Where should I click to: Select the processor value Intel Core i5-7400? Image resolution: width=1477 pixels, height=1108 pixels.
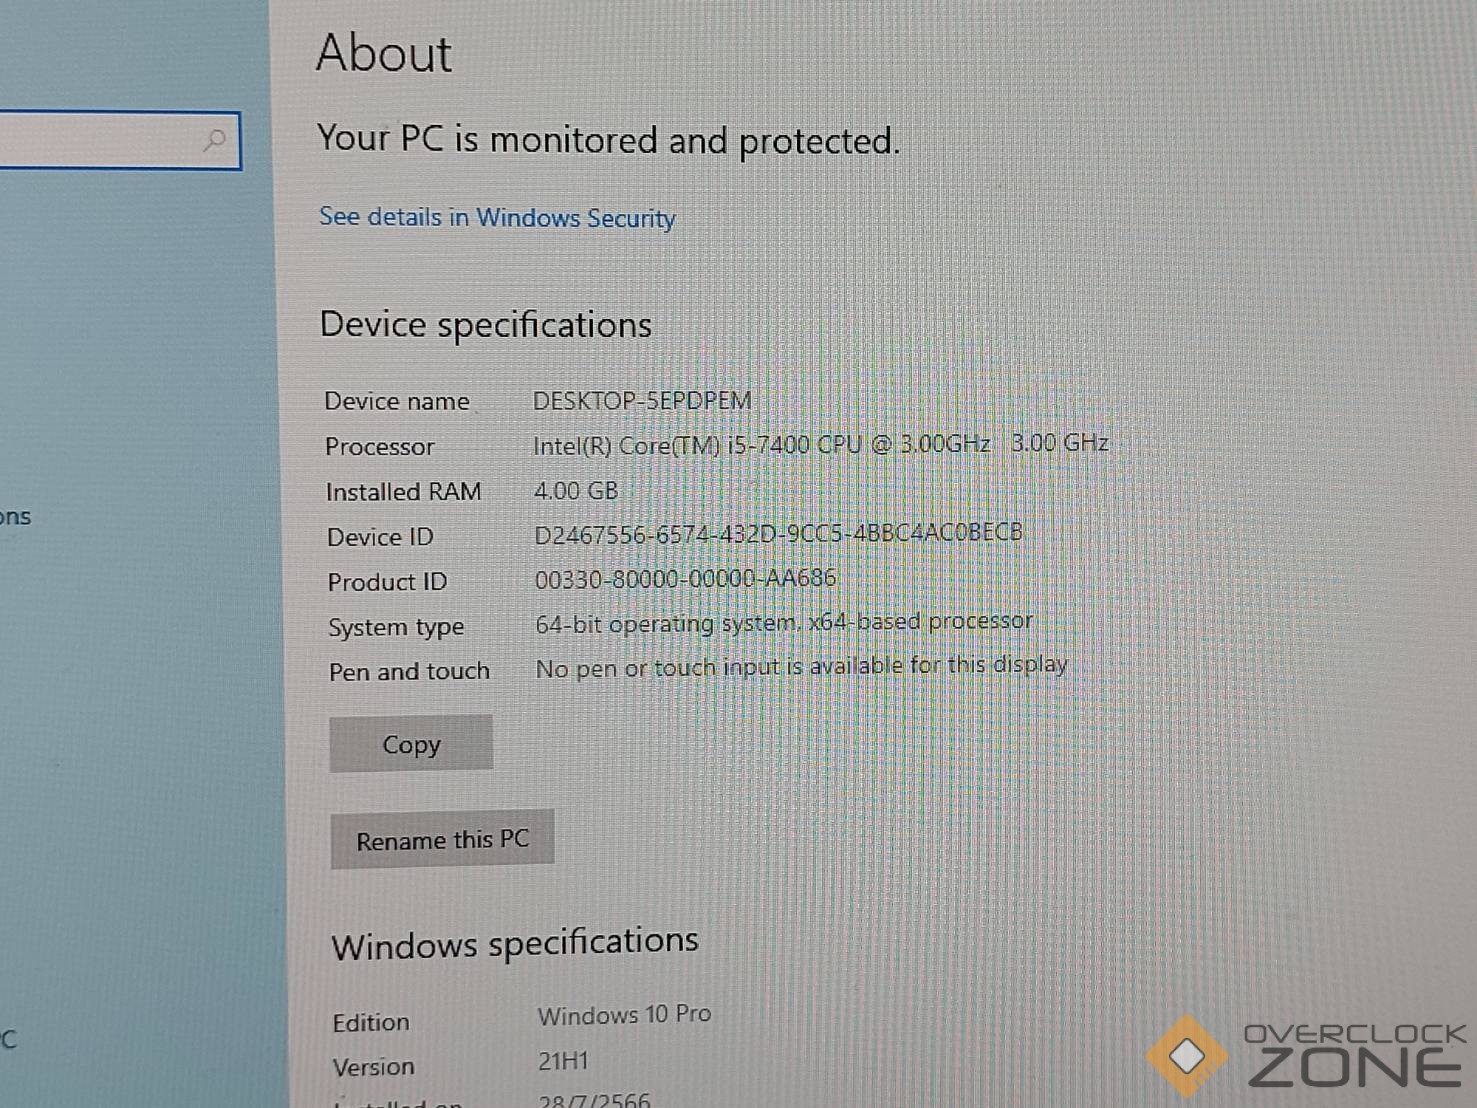click(821, 444)
